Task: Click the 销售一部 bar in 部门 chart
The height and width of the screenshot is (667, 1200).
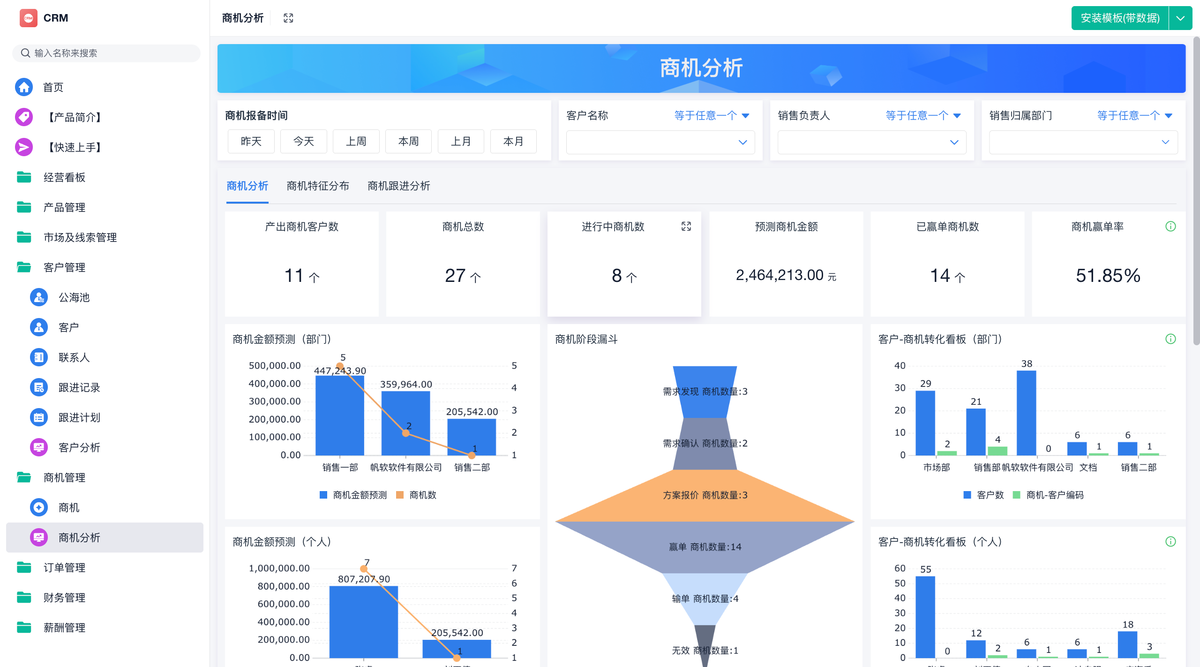Action: point(340,416)
